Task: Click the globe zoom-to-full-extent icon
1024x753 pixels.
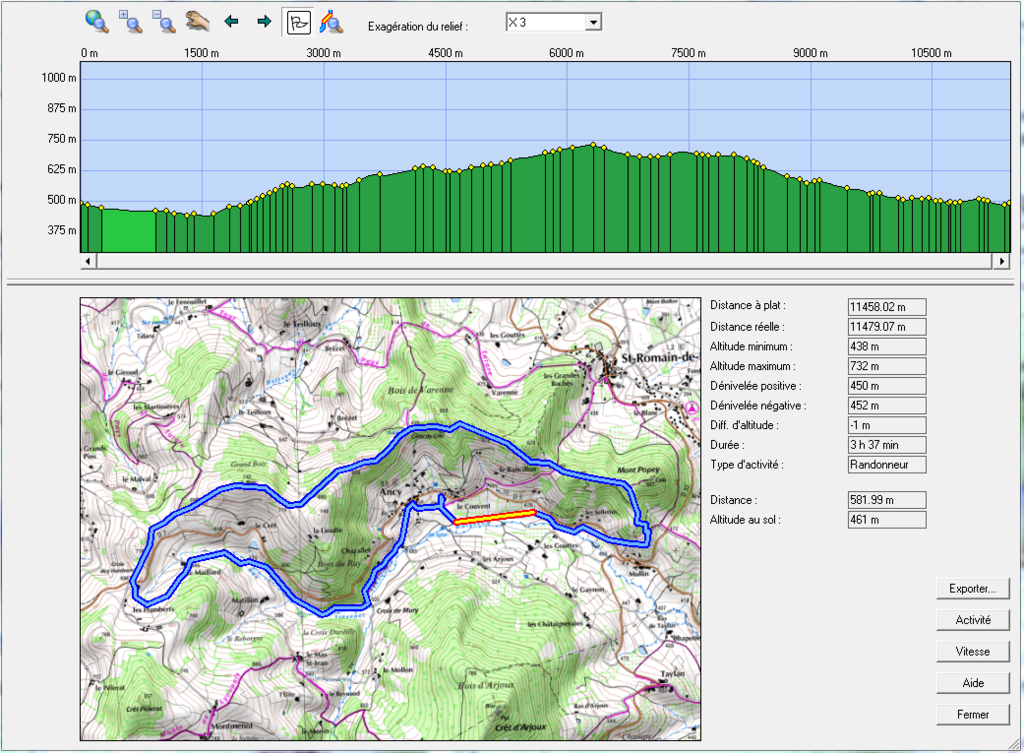Action: click(x=97, y=21)
